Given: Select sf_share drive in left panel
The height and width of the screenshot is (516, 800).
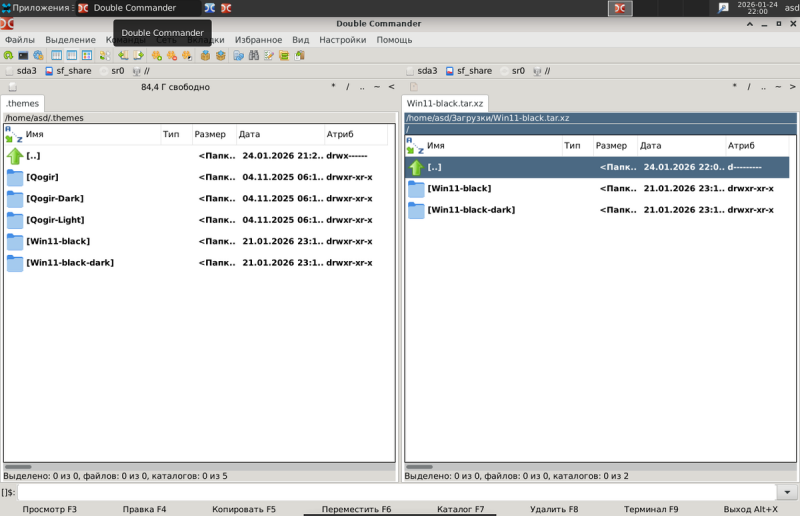Looking at the screenshot, I should tap(68, 71).
